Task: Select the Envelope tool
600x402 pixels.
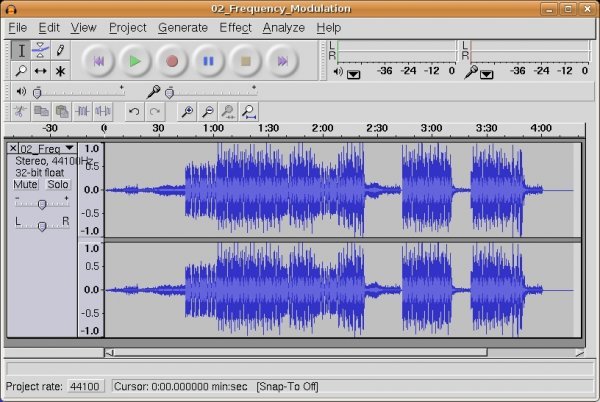Action: [41, 50]
